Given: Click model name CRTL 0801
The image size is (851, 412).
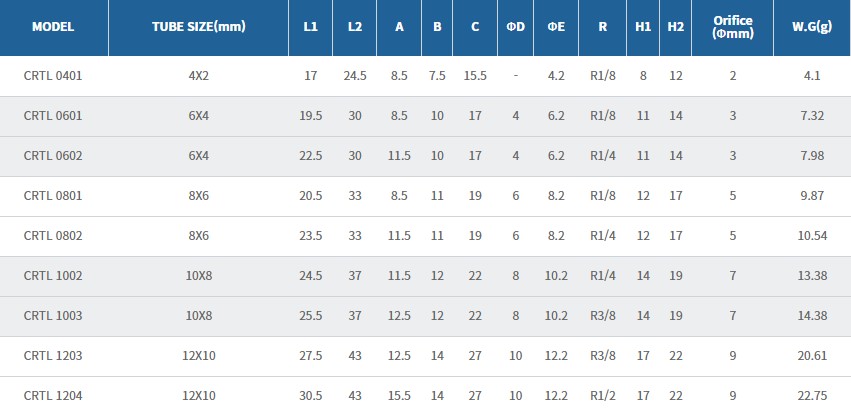Looking at the screenshot, I should 53,195.
